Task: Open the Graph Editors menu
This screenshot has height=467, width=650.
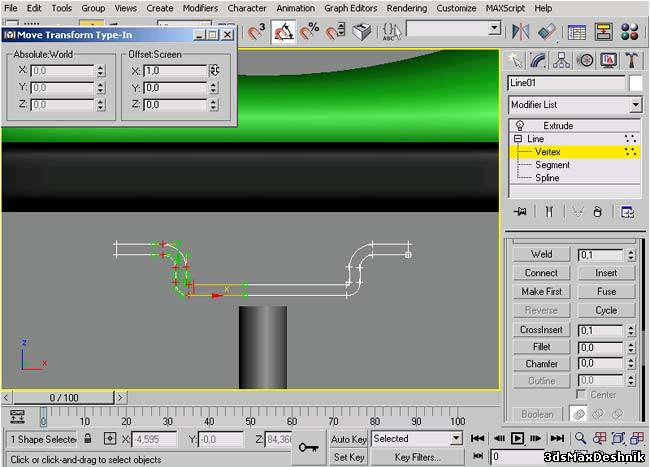Action: click(351, 8)
